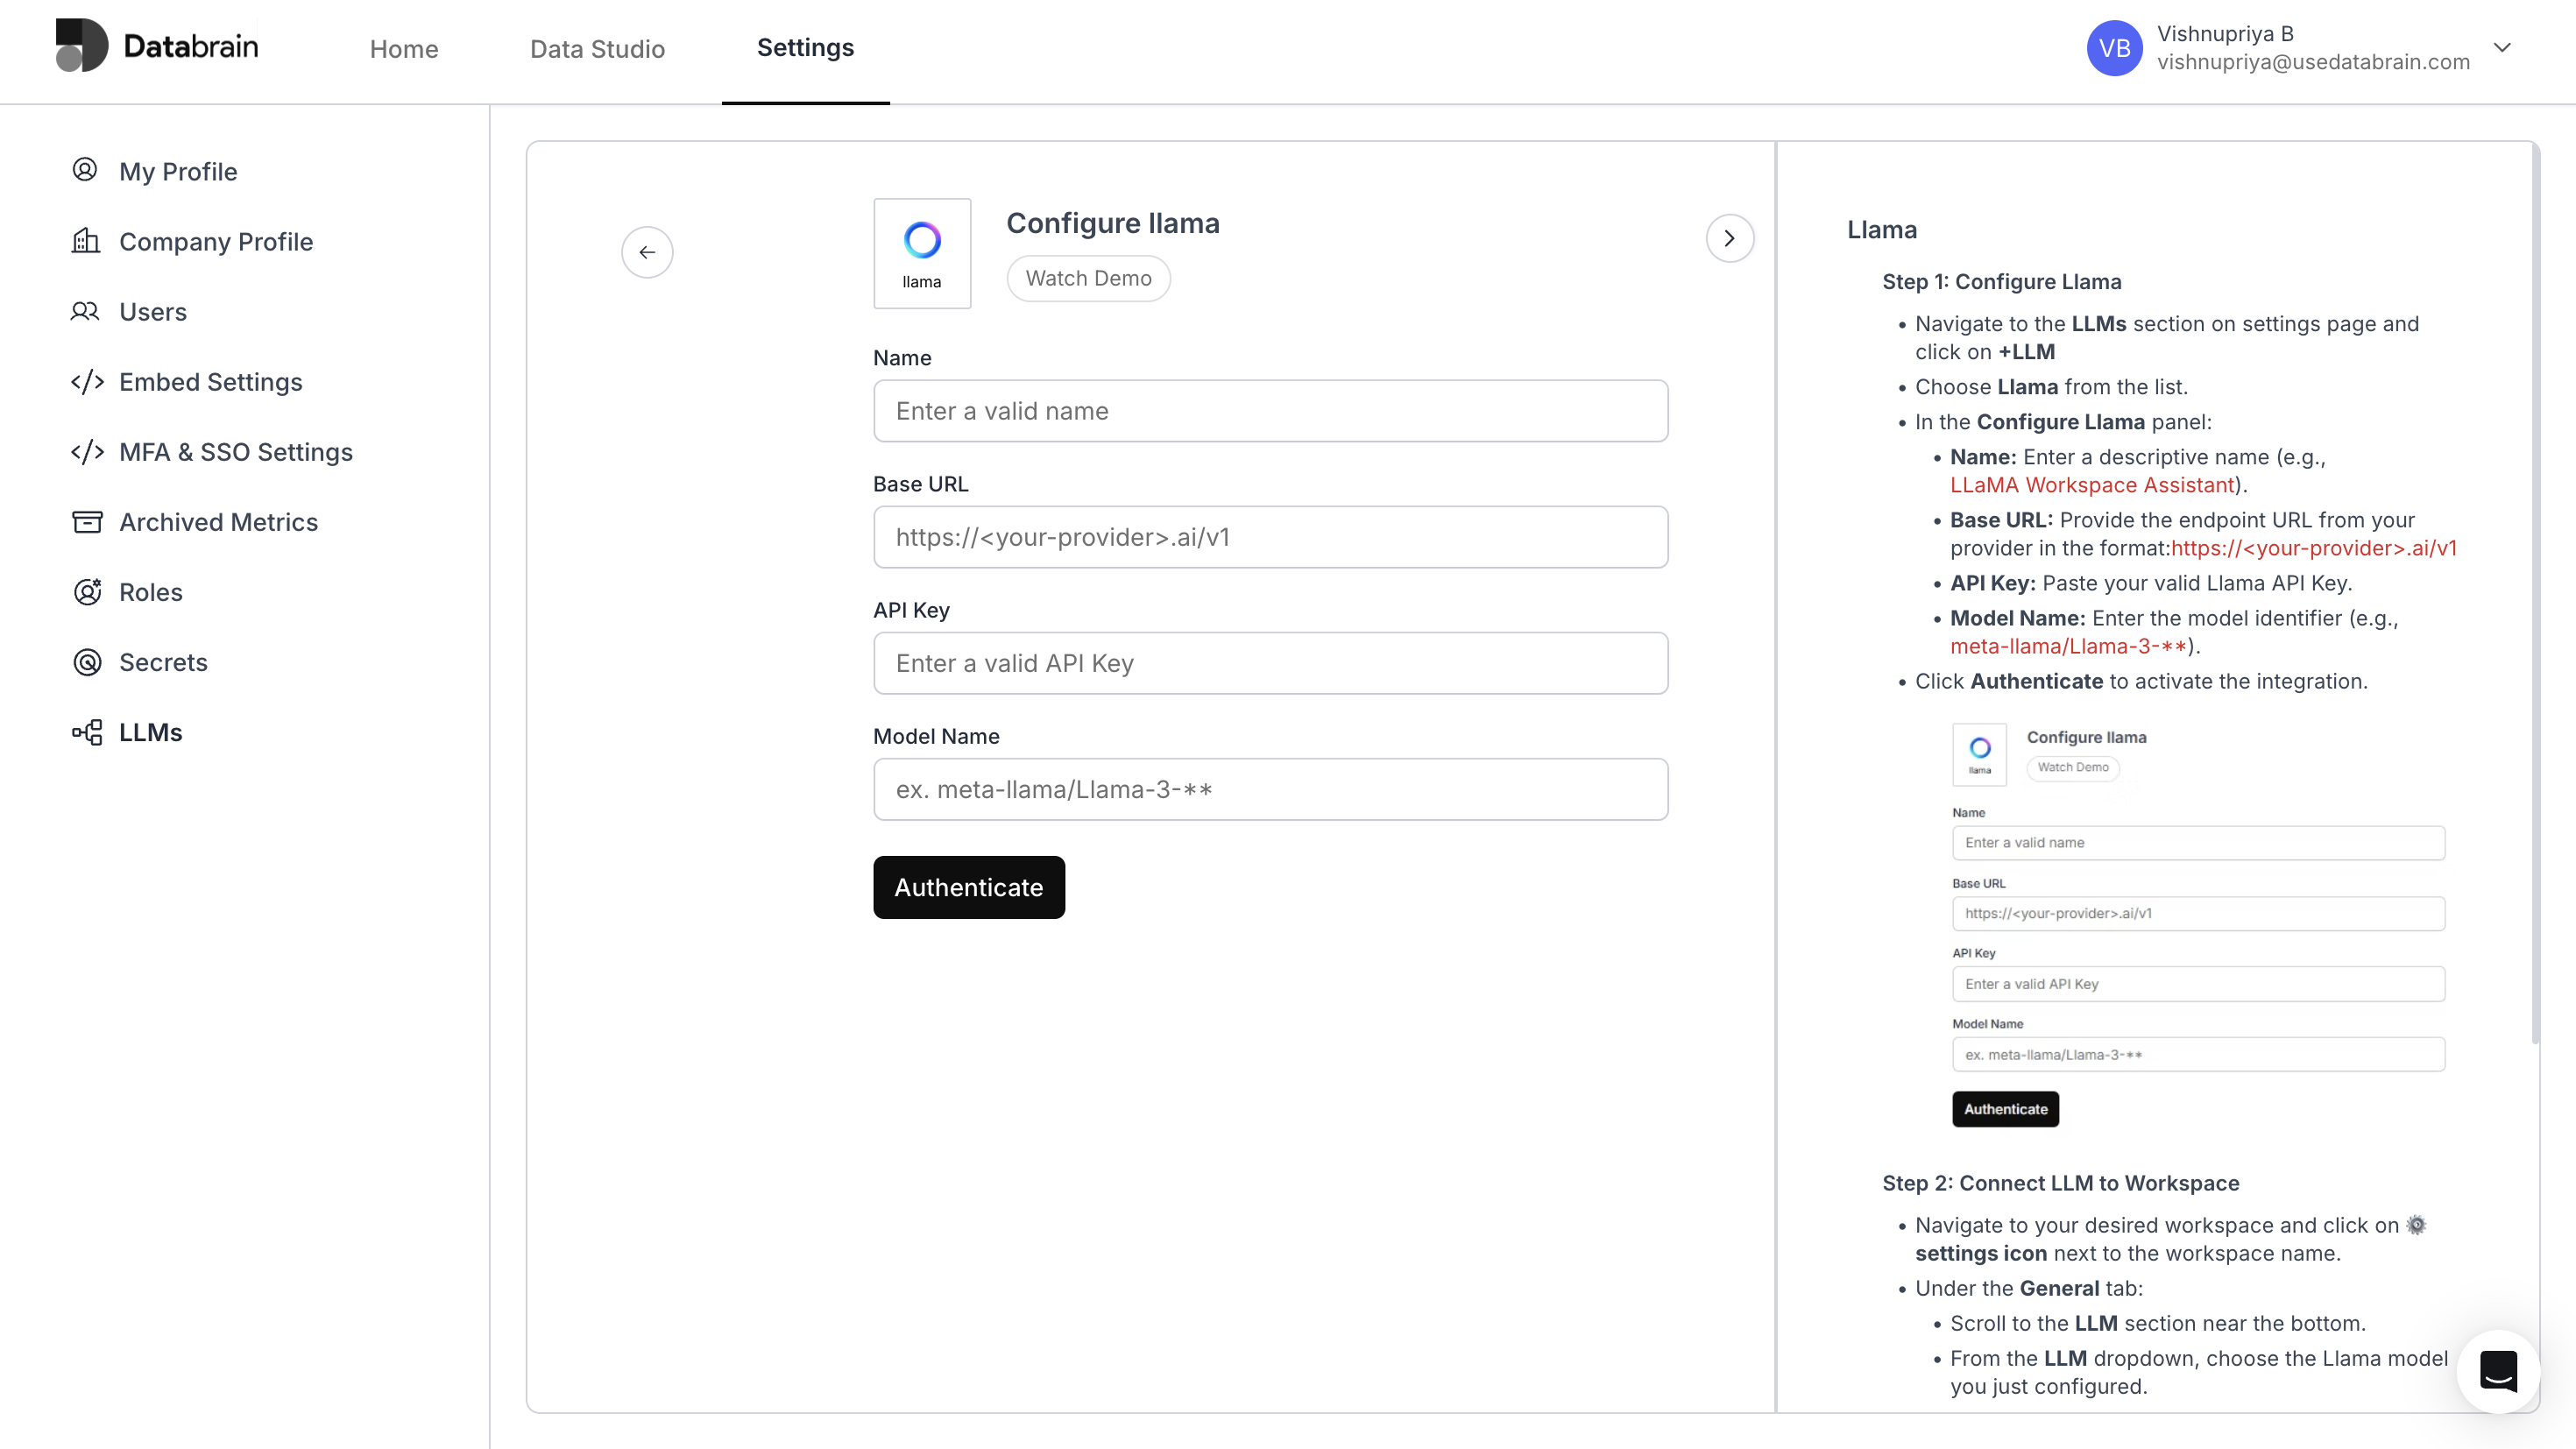Viewport: 2576px width, 1449px height.
Task: Click the Watch Demo button
Action: click(x=1088, y=278)
